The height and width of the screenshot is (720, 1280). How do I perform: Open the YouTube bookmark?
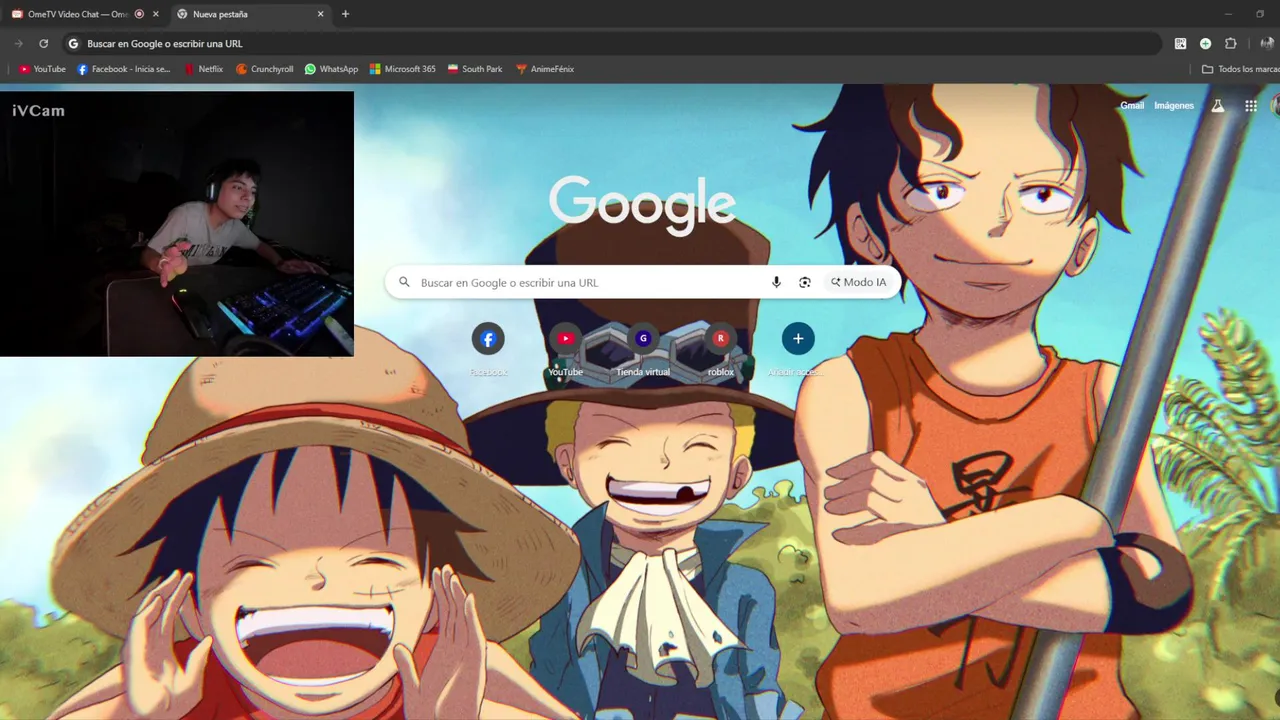tap(42, 69)
